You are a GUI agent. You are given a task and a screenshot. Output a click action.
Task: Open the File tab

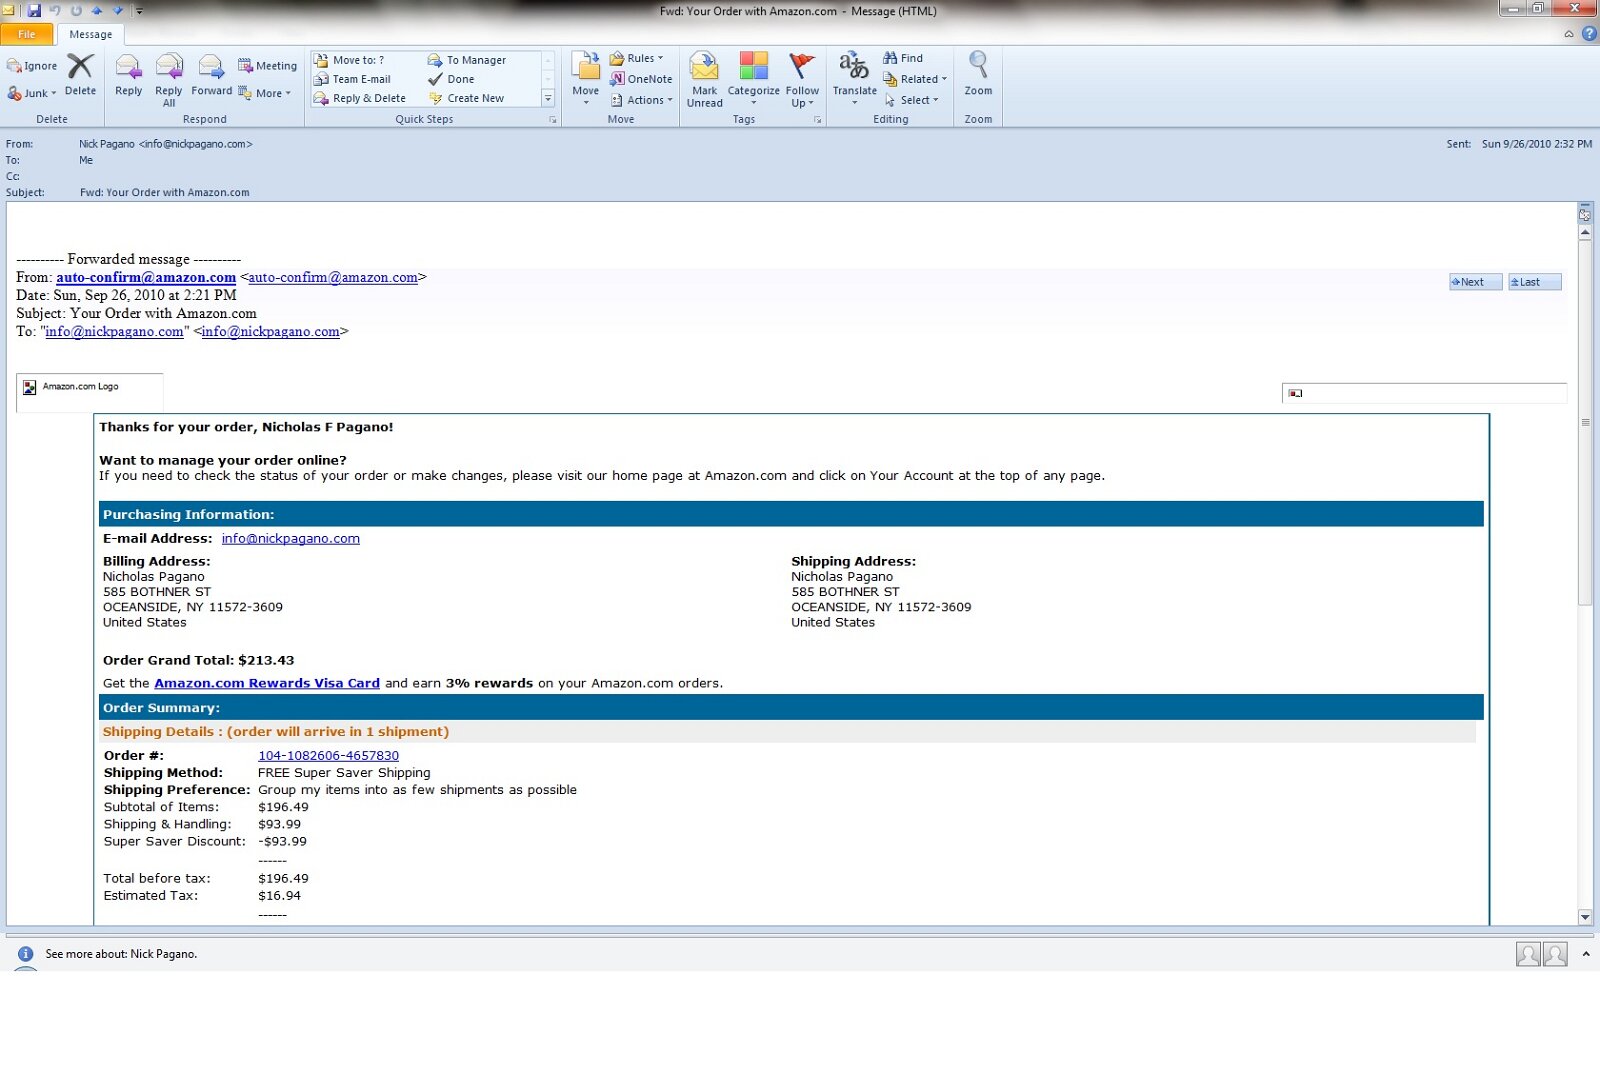tap(27, 34)
